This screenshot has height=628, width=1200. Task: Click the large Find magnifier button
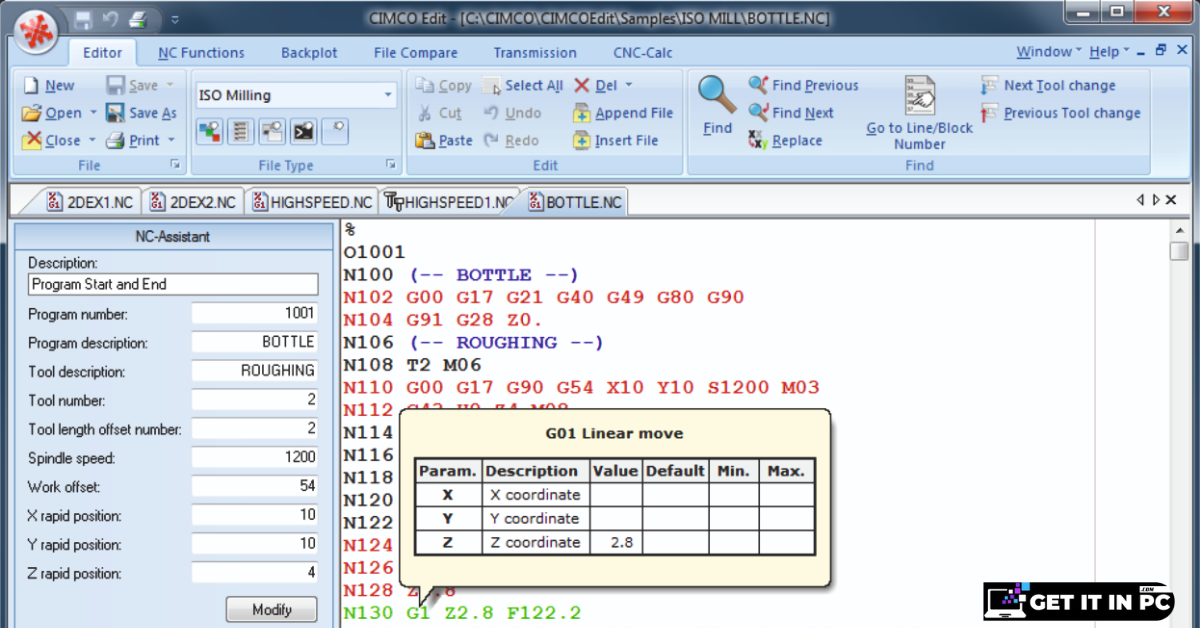717,105
